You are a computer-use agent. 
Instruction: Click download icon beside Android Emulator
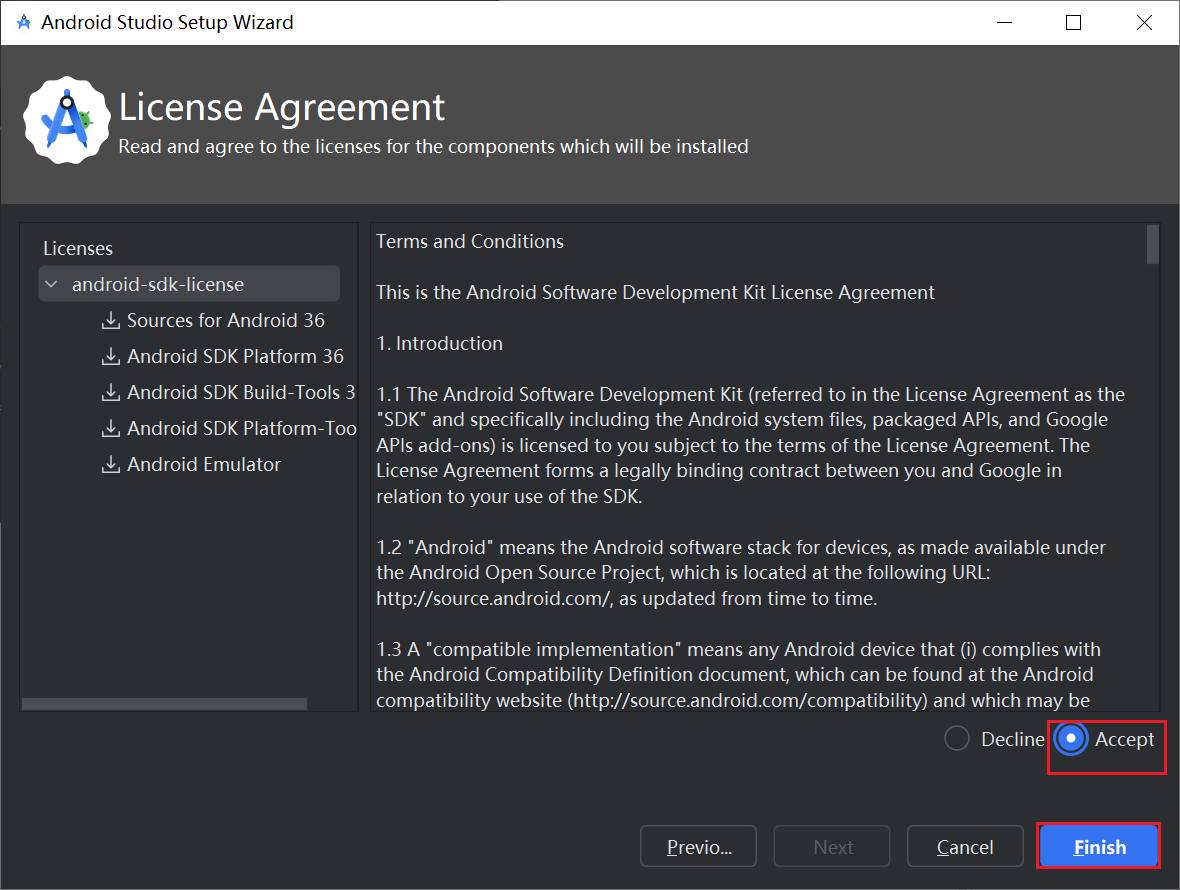pyautogui.click(x=111, y=465)
